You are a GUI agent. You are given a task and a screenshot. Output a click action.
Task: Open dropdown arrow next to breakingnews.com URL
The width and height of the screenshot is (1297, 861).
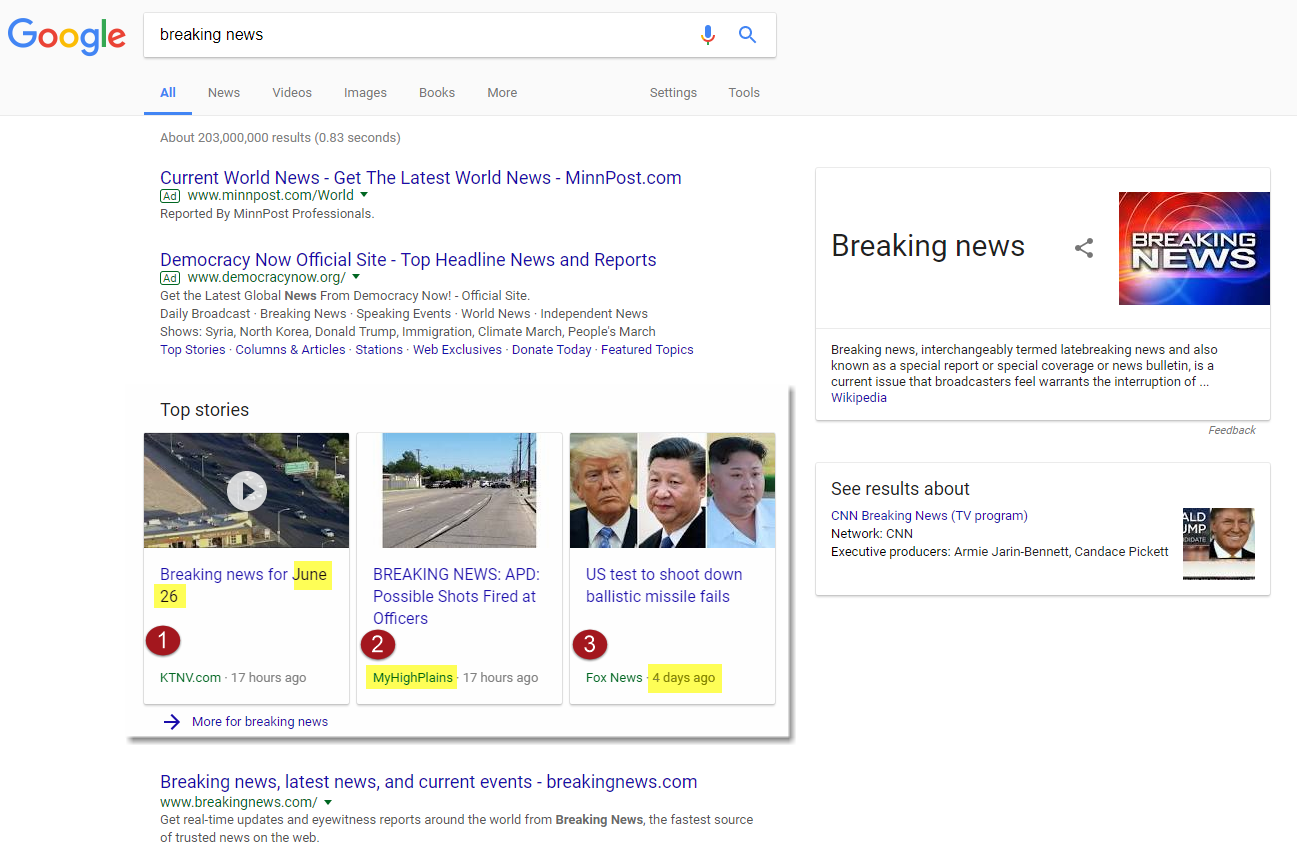point(328,802)
